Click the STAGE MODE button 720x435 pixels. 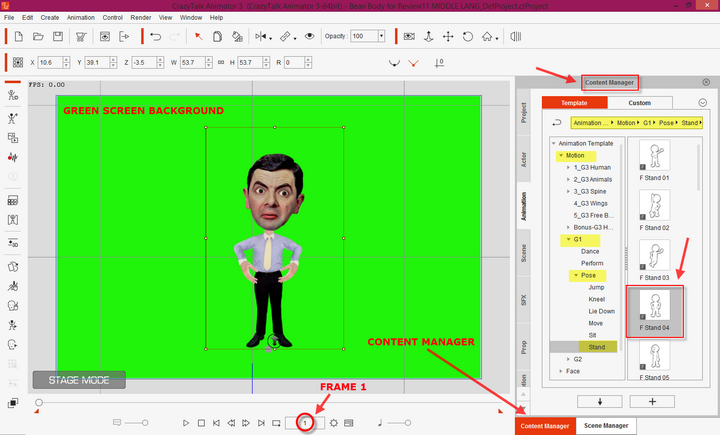click(x=79, y=380)
